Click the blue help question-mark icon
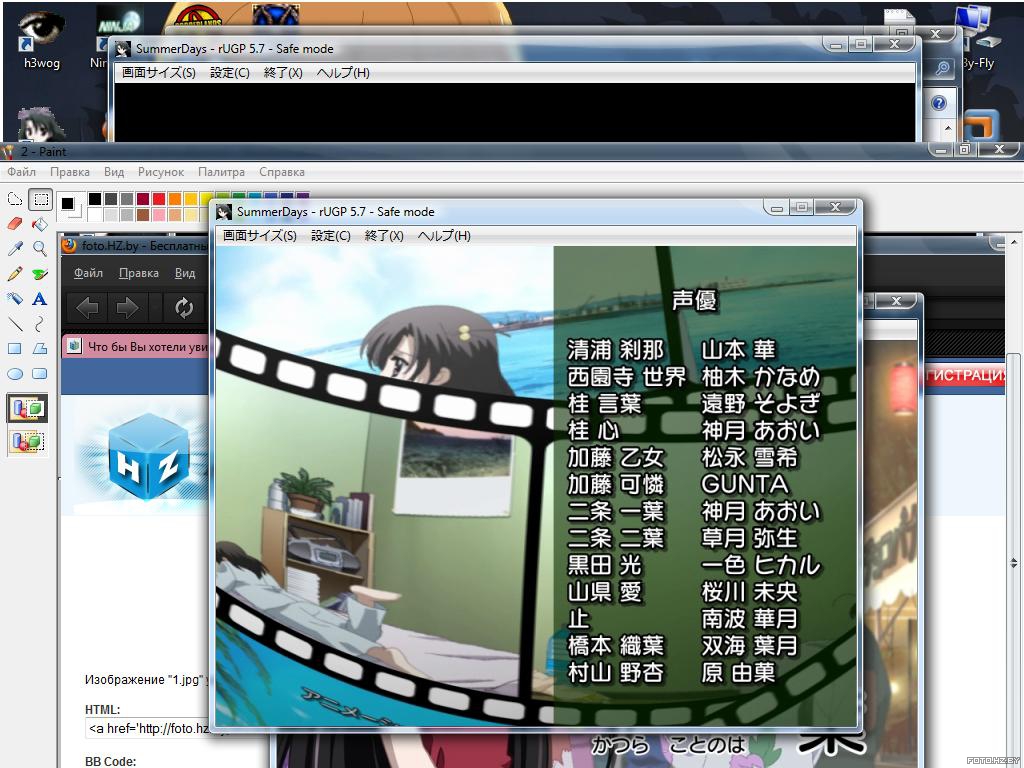This screenshot has width=1024, height=768. coord(938,103)
